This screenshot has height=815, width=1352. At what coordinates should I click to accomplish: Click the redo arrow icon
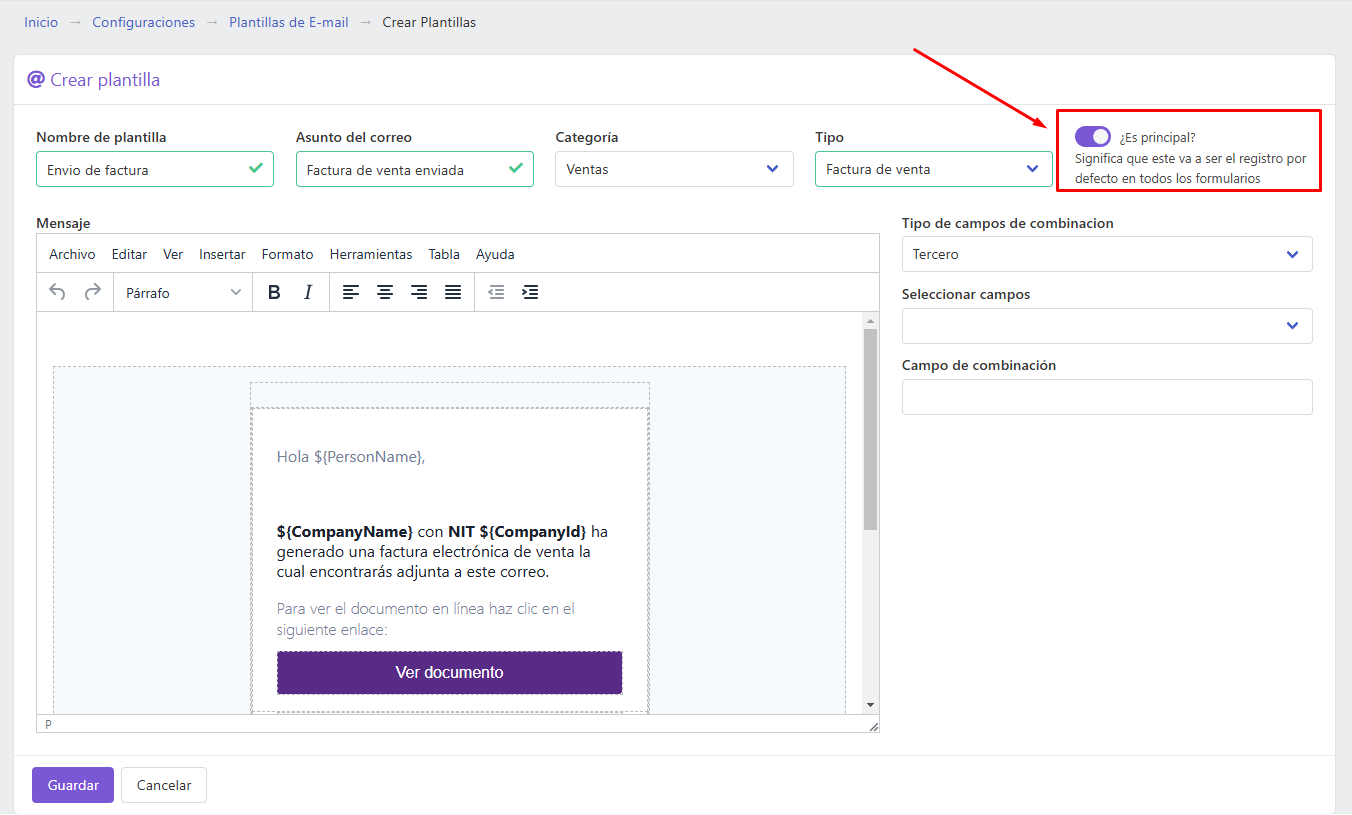tap(92, 292)
